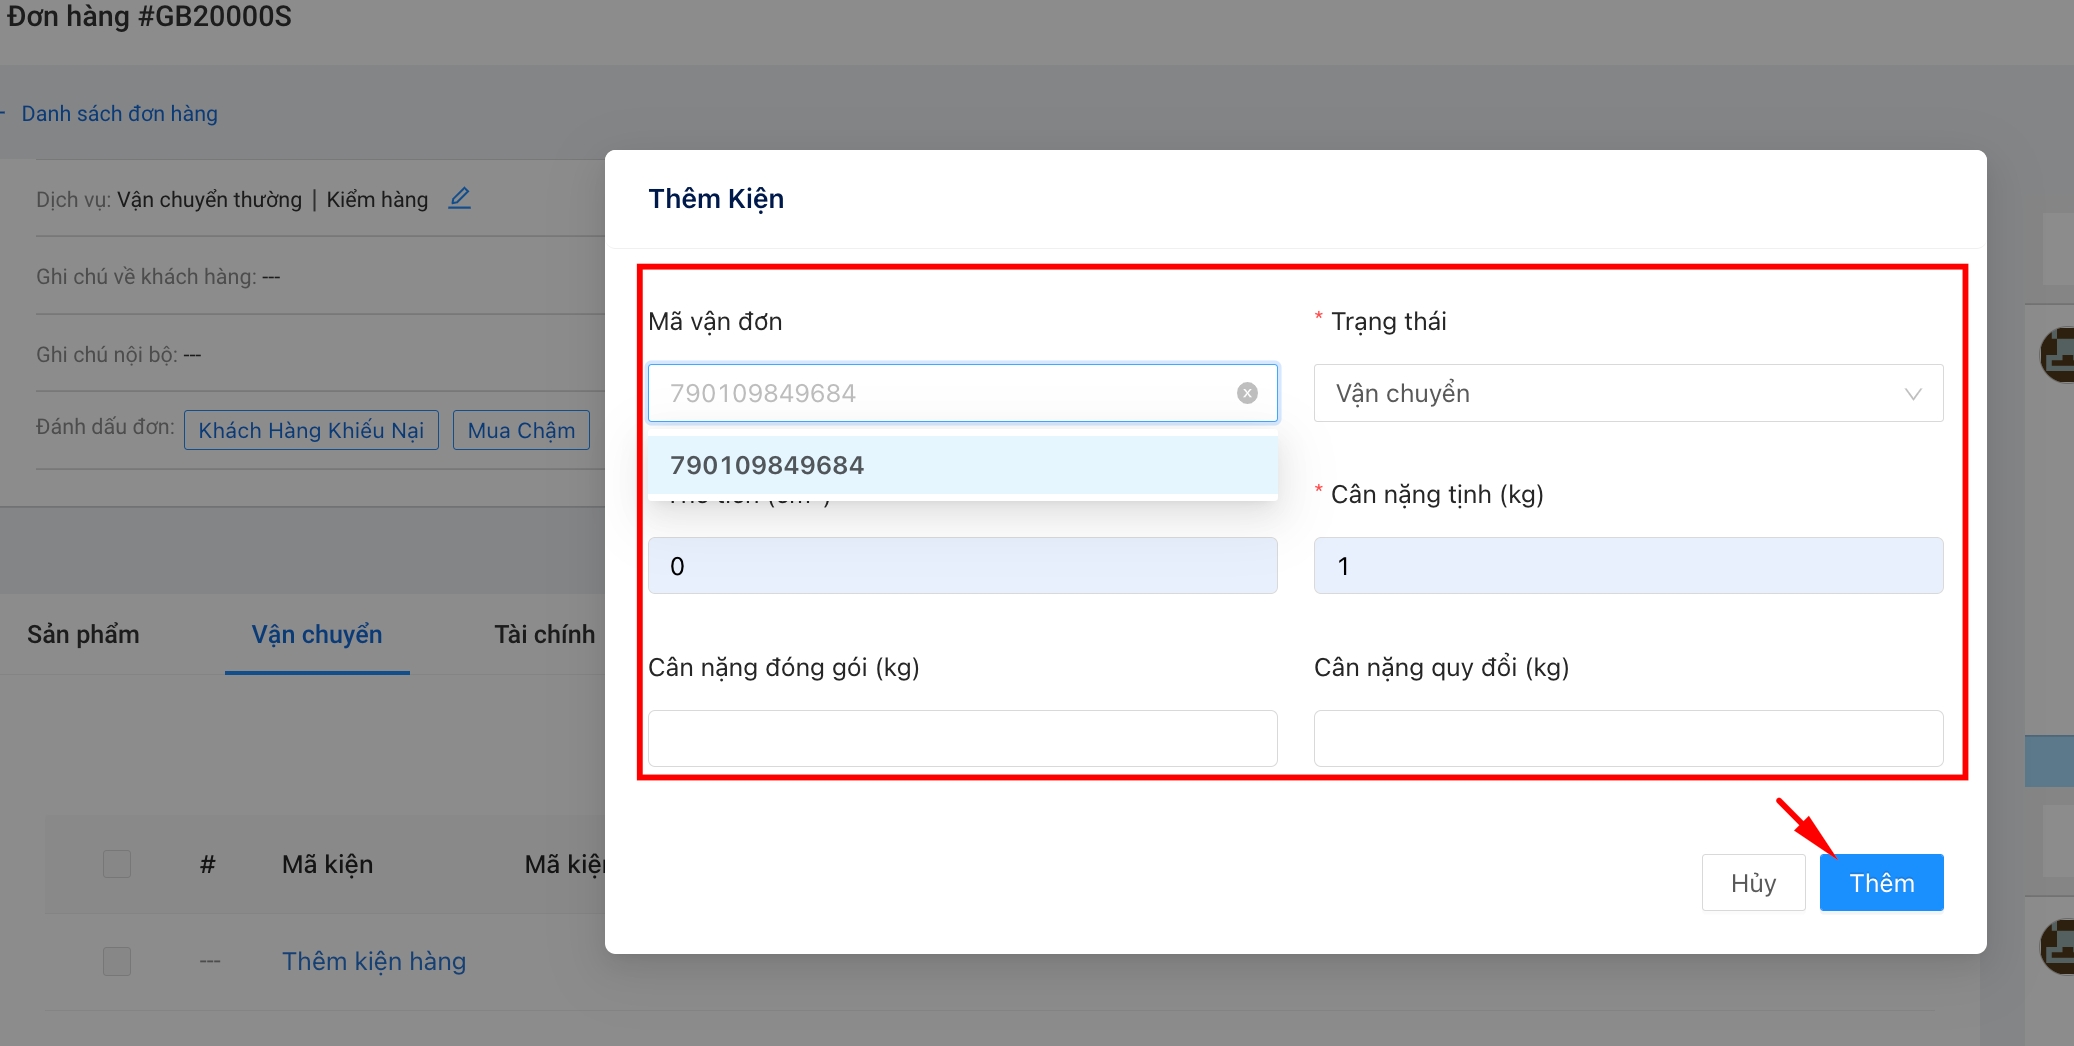Click the Thêm kiện hàng link

click(374, 961)
